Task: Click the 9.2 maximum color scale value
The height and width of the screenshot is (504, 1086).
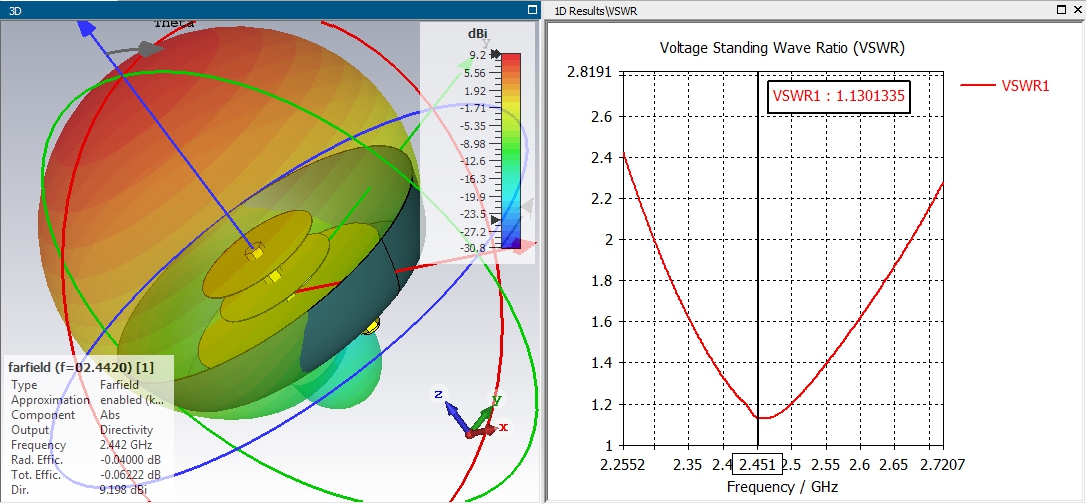Action: click(477, 55)
